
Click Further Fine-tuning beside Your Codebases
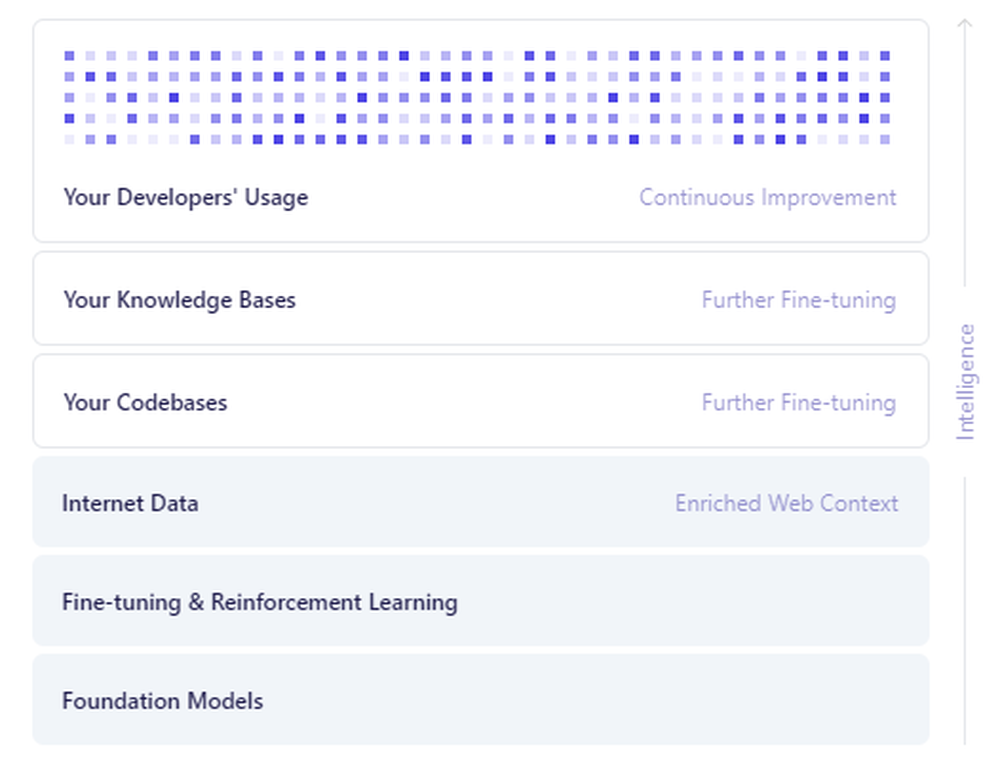point(799,402)
